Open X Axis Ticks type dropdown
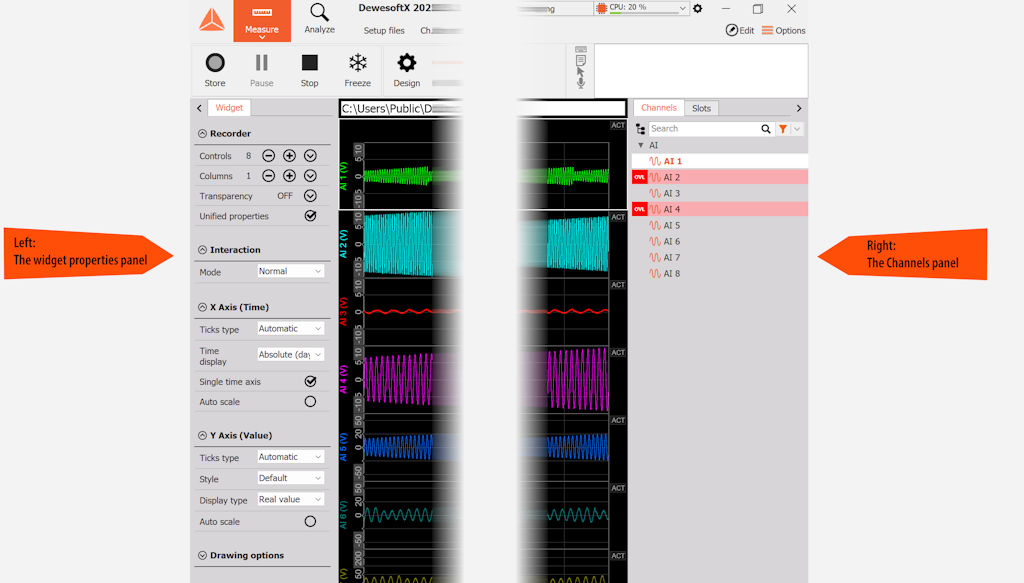1024x583 pixels. 290,328
